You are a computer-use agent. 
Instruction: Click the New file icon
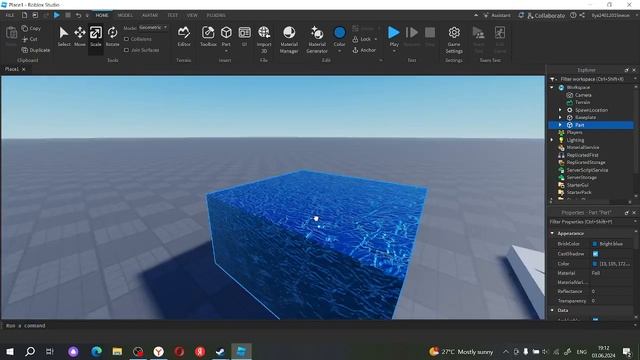pyautogui.click(x=24, y=15)
